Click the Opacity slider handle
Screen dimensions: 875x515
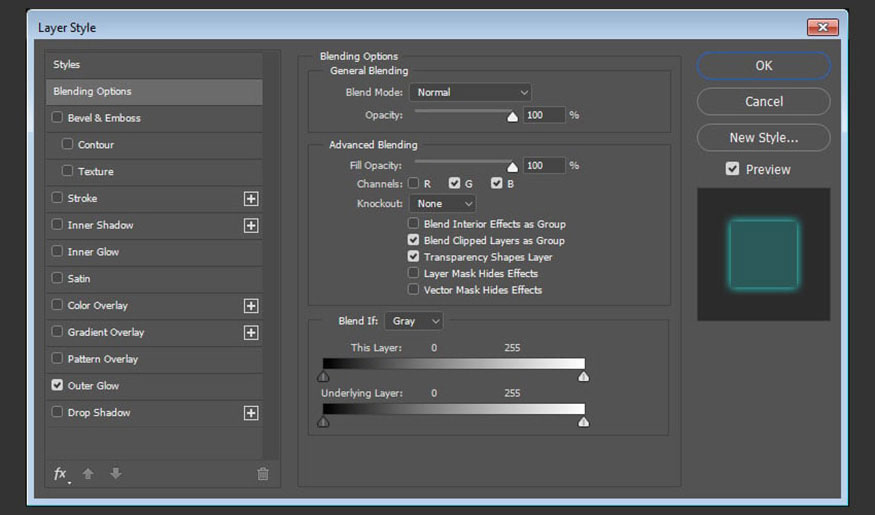[x=512, y=117]
